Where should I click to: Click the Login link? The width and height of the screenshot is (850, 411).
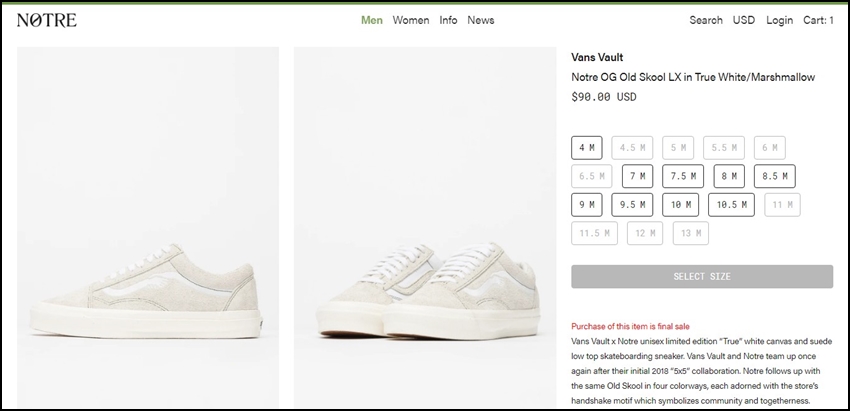point(780,20)
